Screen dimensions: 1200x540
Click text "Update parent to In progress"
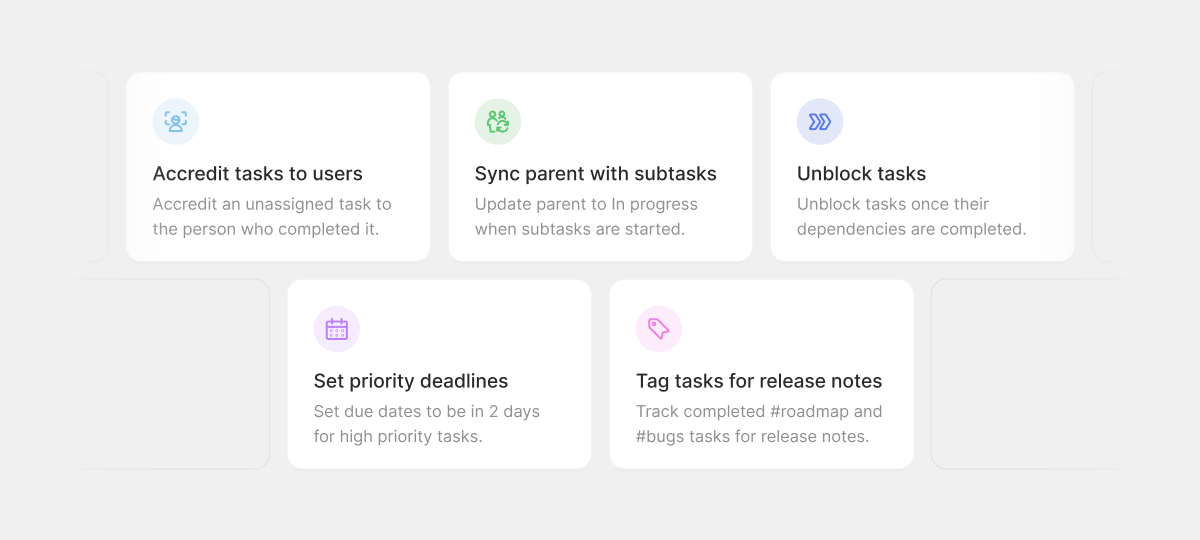586,204
